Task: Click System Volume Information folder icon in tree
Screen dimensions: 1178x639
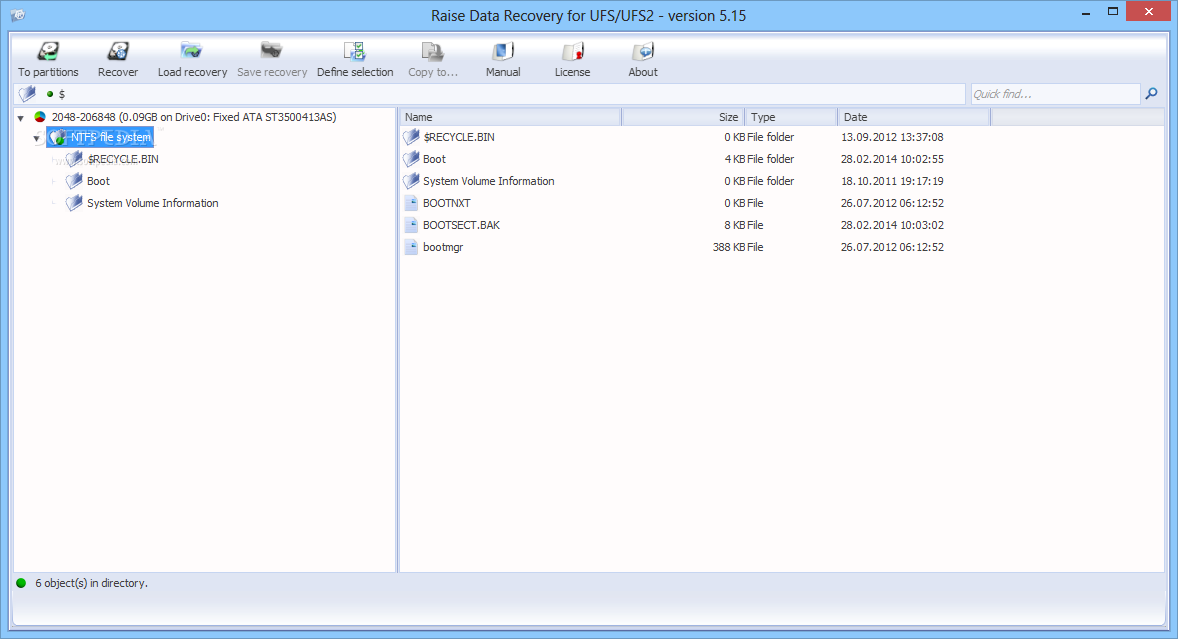Action: pyautogui.click(x=74, y=203)
